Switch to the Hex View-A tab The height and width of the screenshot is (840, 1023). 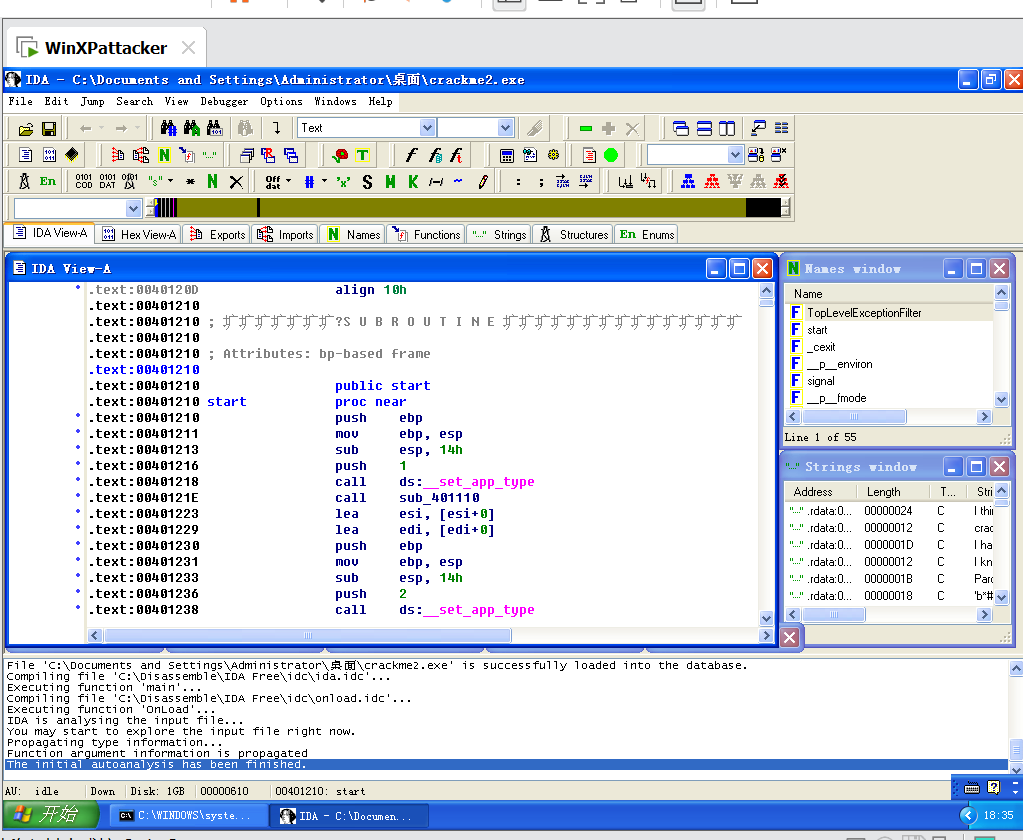(139, 235)
